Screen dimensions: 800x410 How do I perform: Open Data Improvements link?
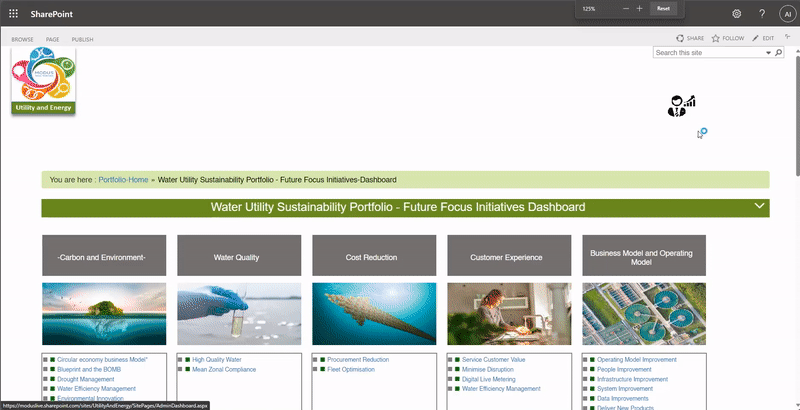[x=622, y=398]
